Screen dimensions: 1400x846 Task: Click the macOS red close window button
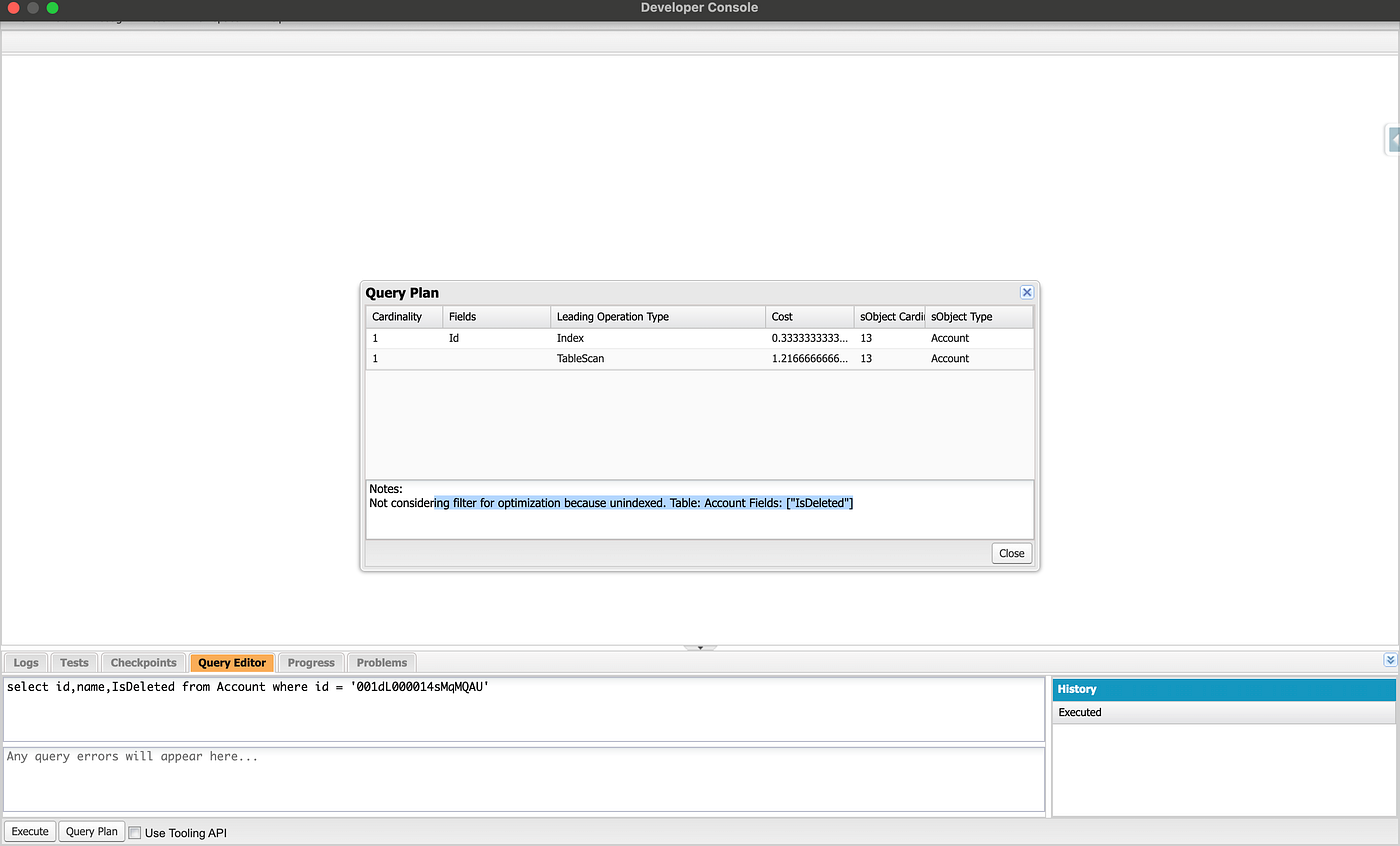click(x=14, y=8)
